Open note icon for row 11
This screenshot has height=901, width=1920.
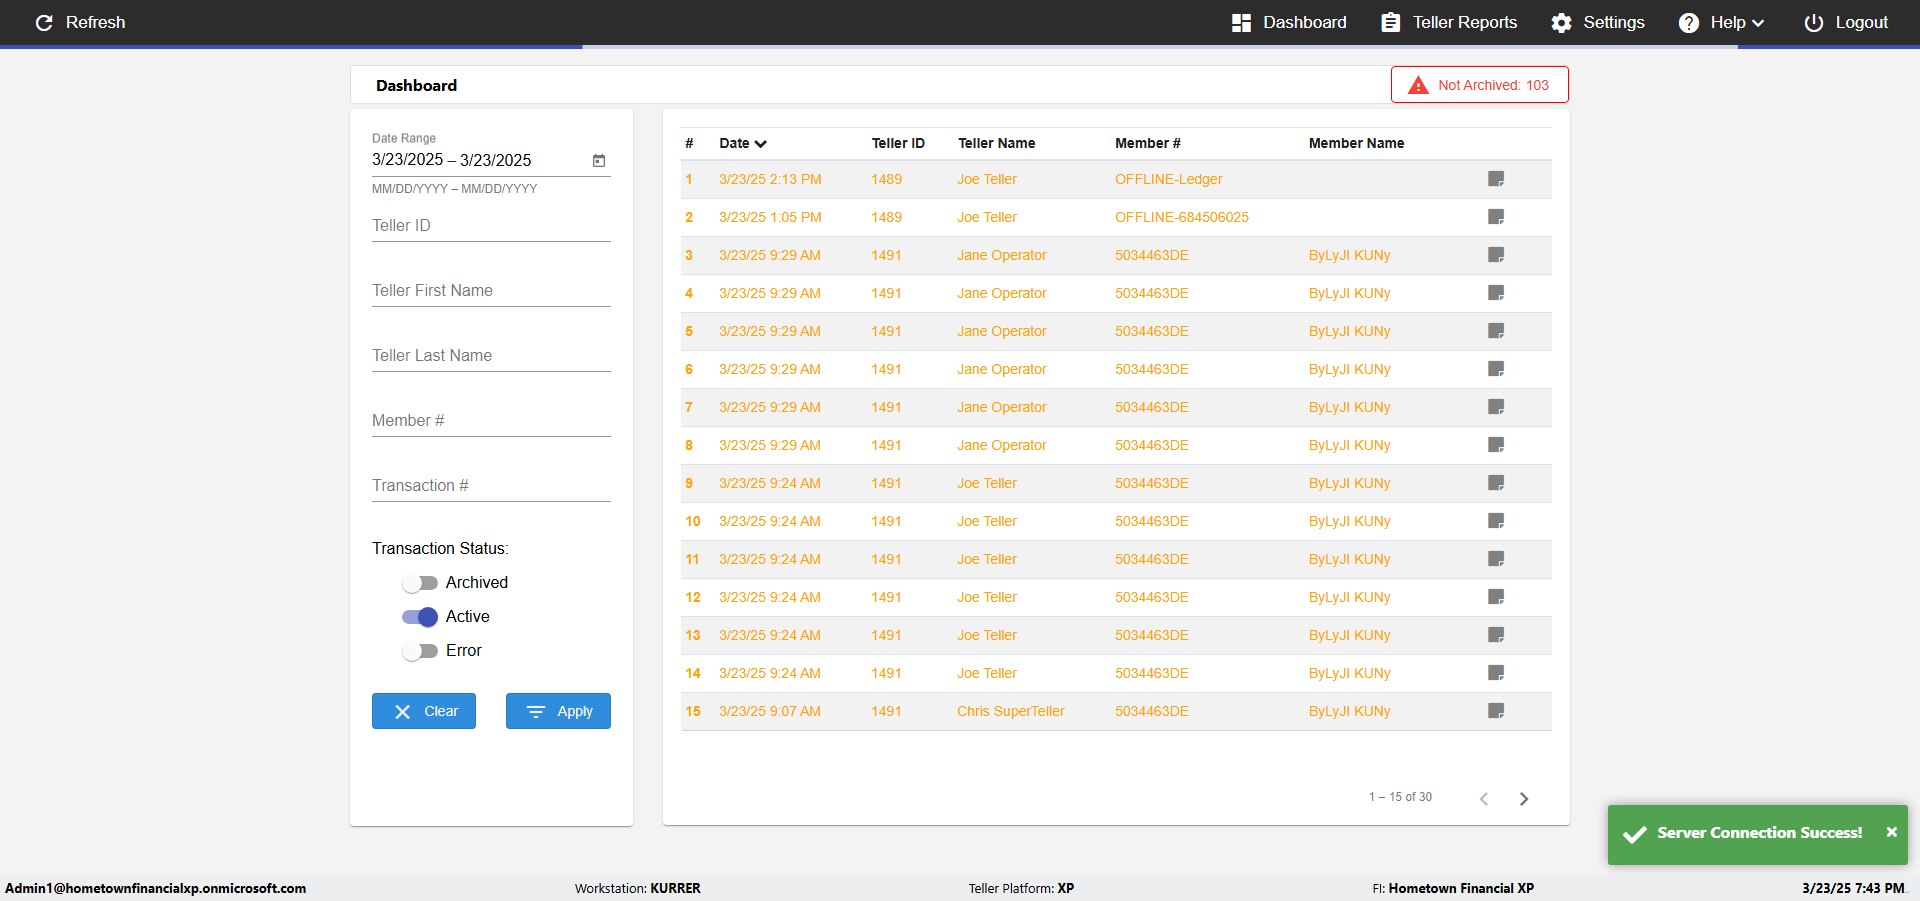[1496, 559]
